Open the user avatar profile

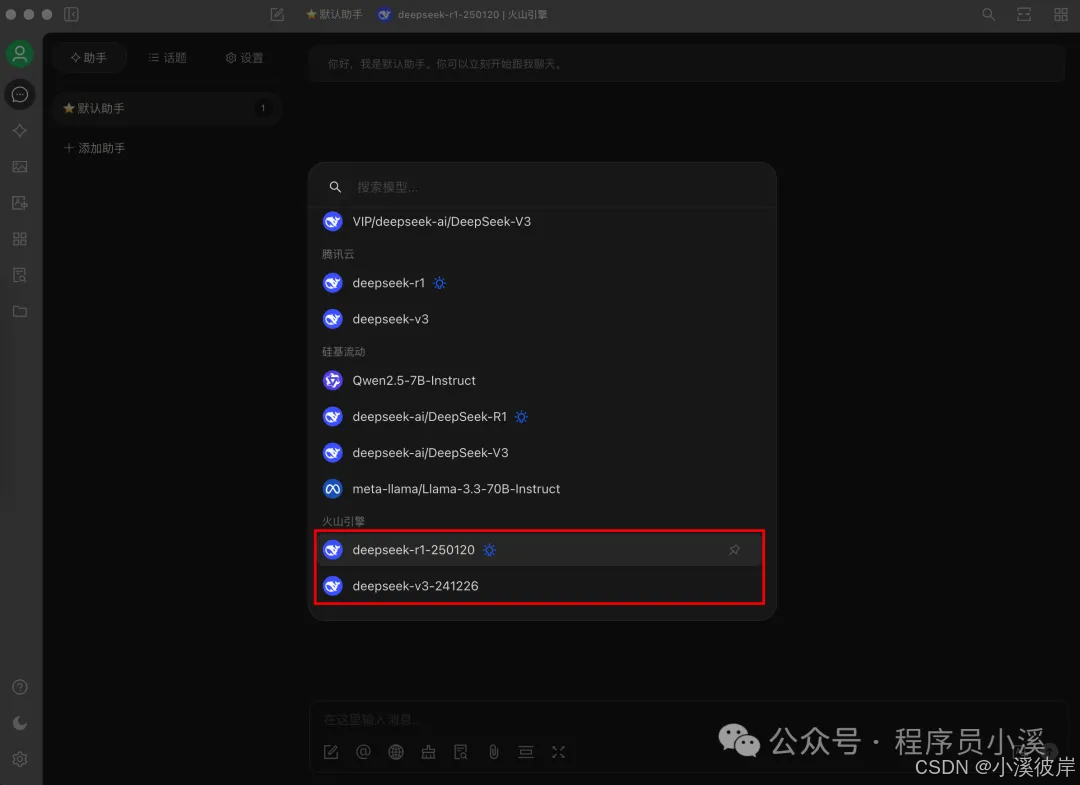pyautogui.click(x=20, y=54)
